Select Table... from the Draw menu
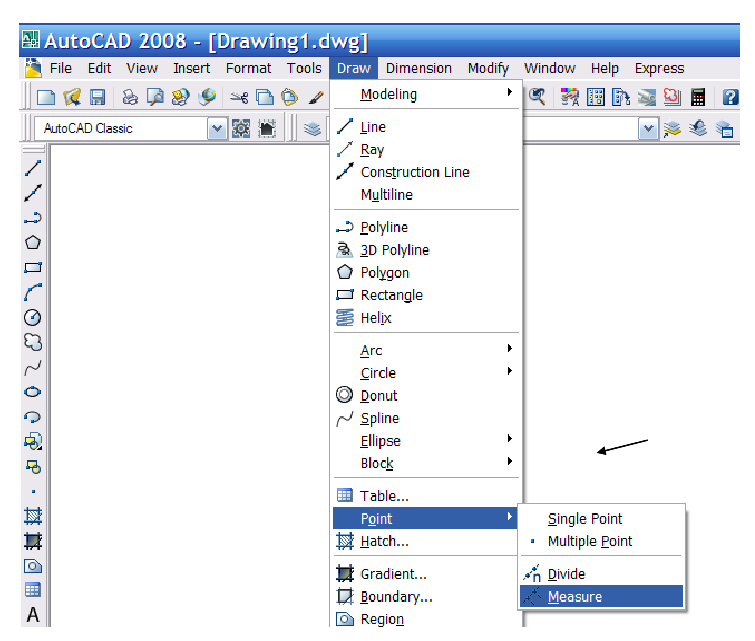Viewport: 755px width, 641px height. coord(426,496)
